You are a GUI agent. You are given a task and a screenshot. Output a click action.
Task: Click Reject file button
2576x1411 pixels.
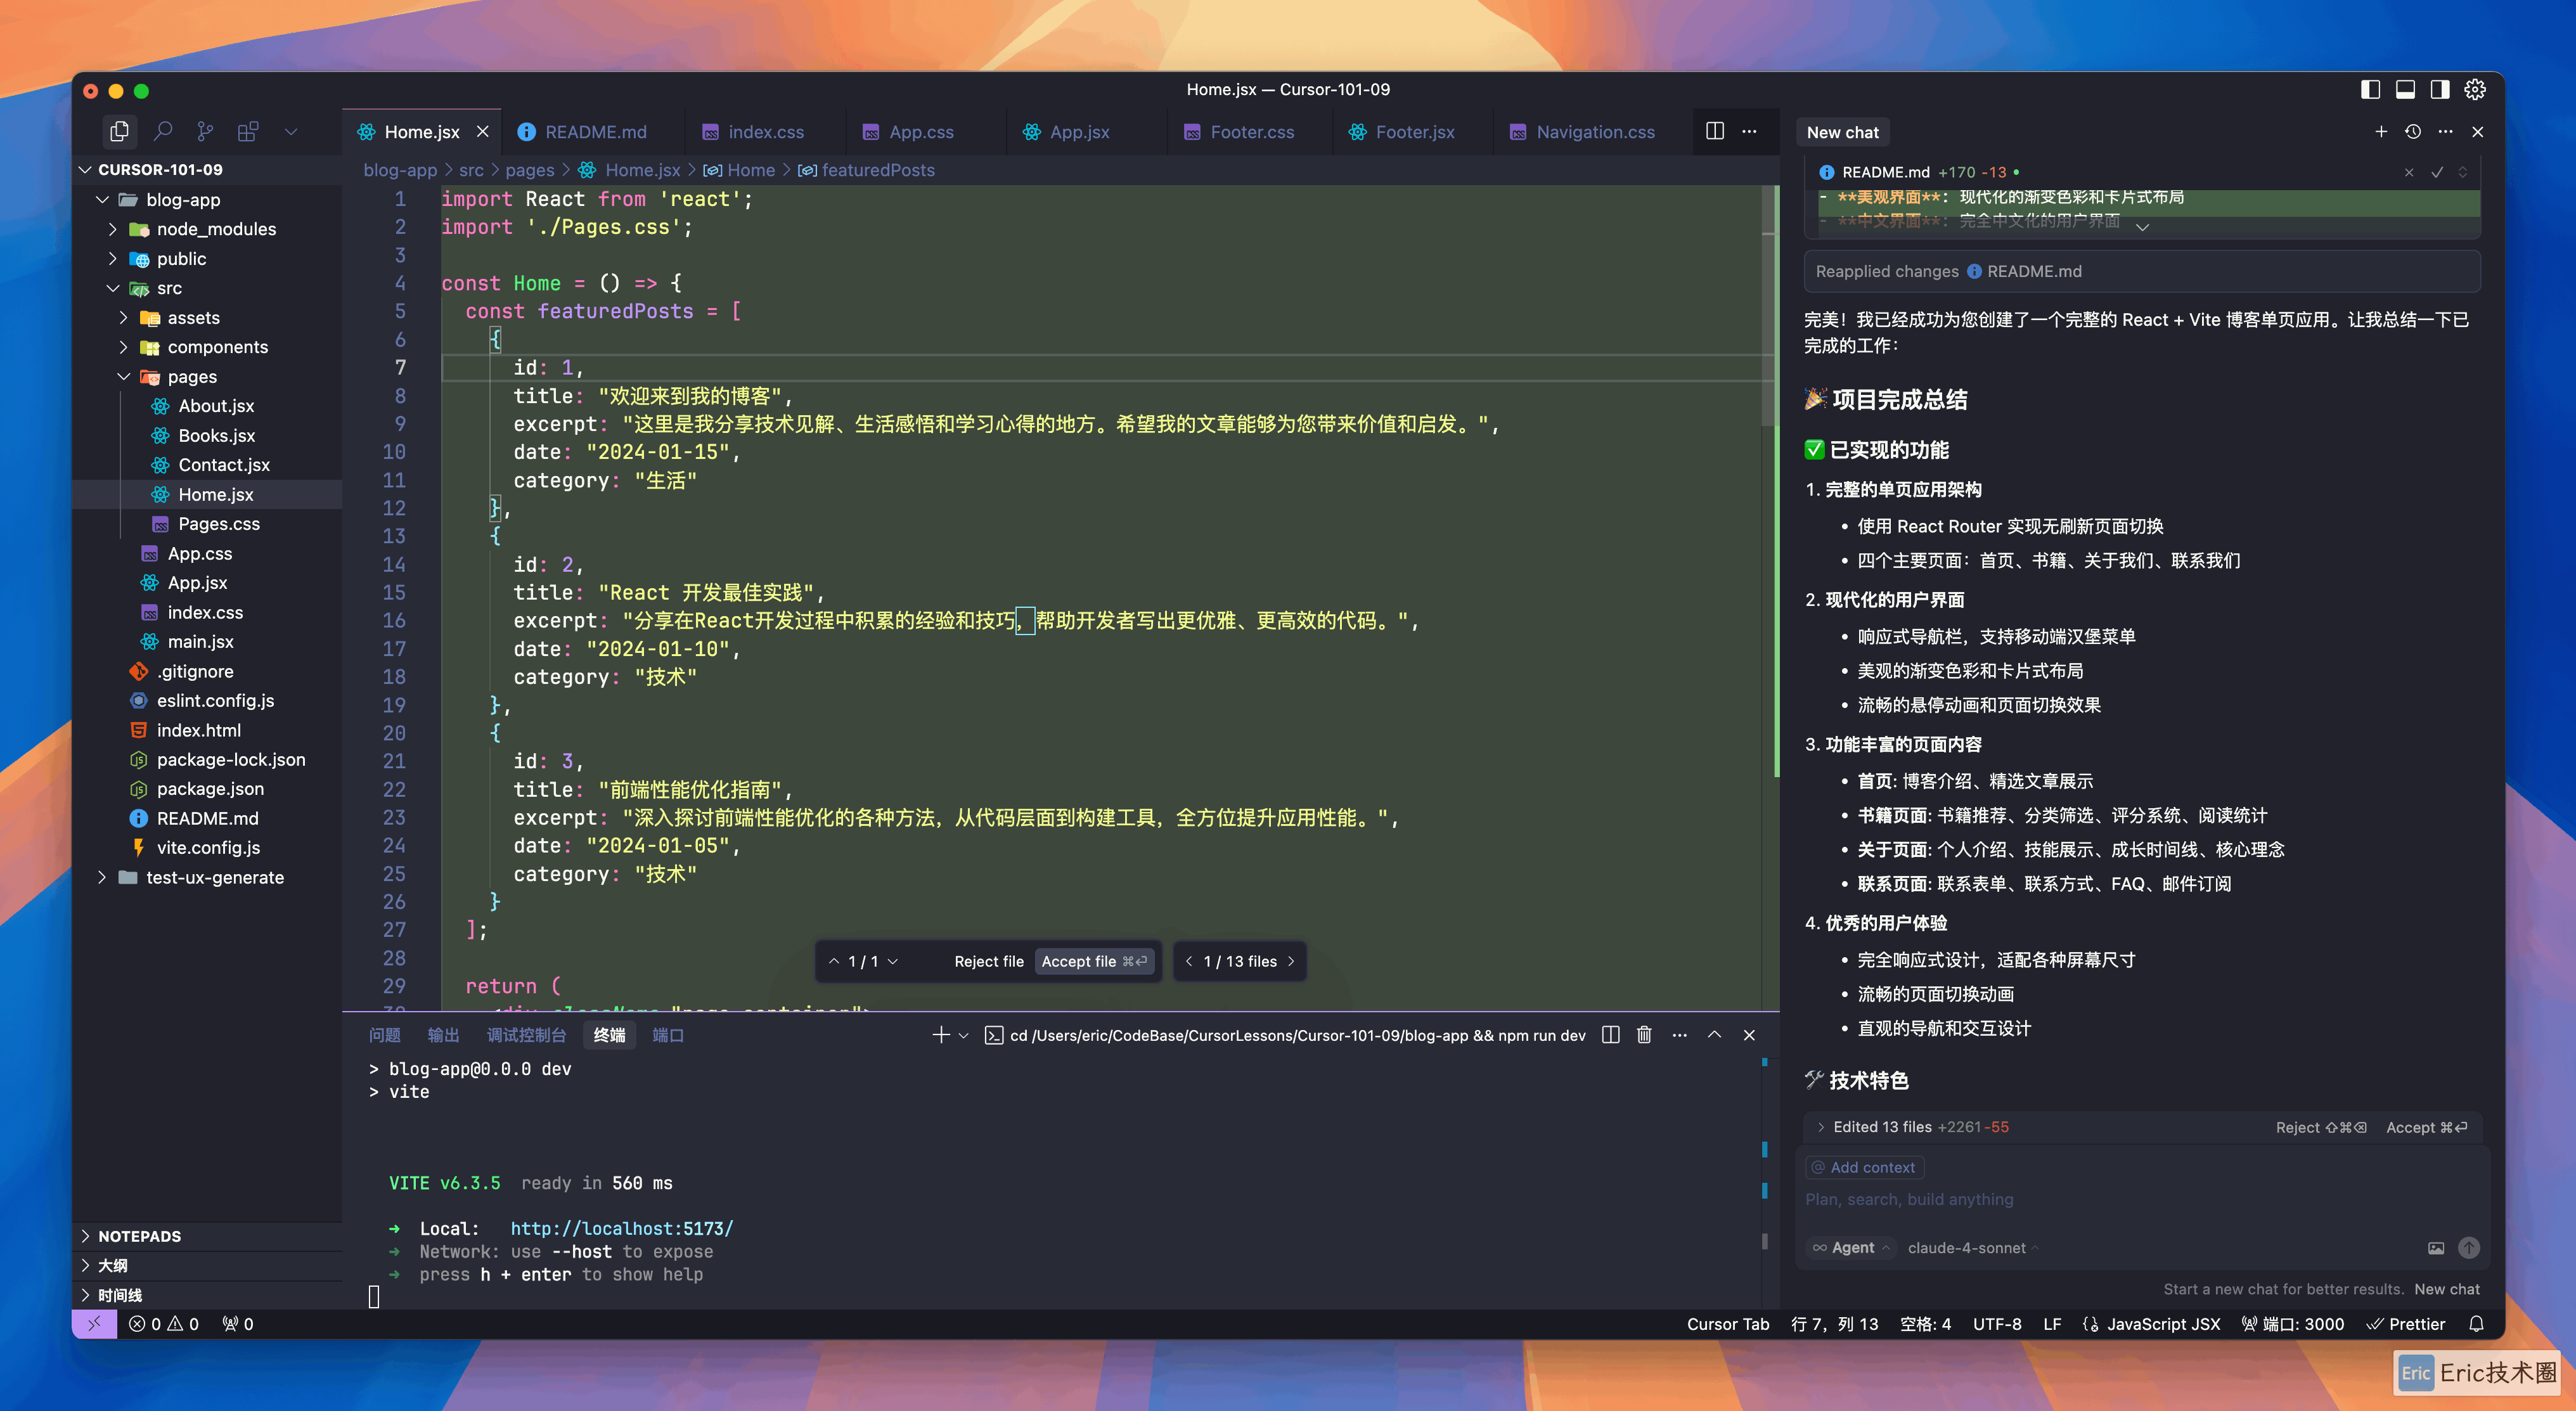988,961
